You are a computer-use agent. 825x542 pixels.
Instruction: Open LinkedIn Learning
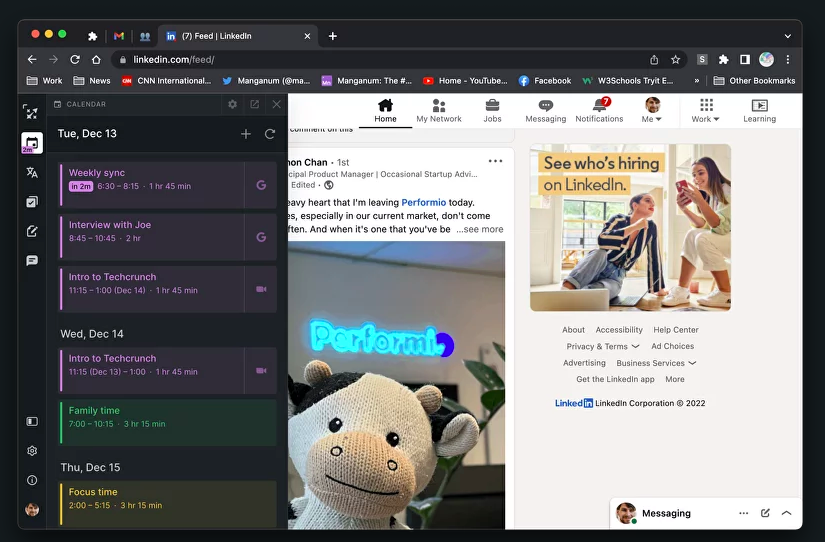[759, 111]
